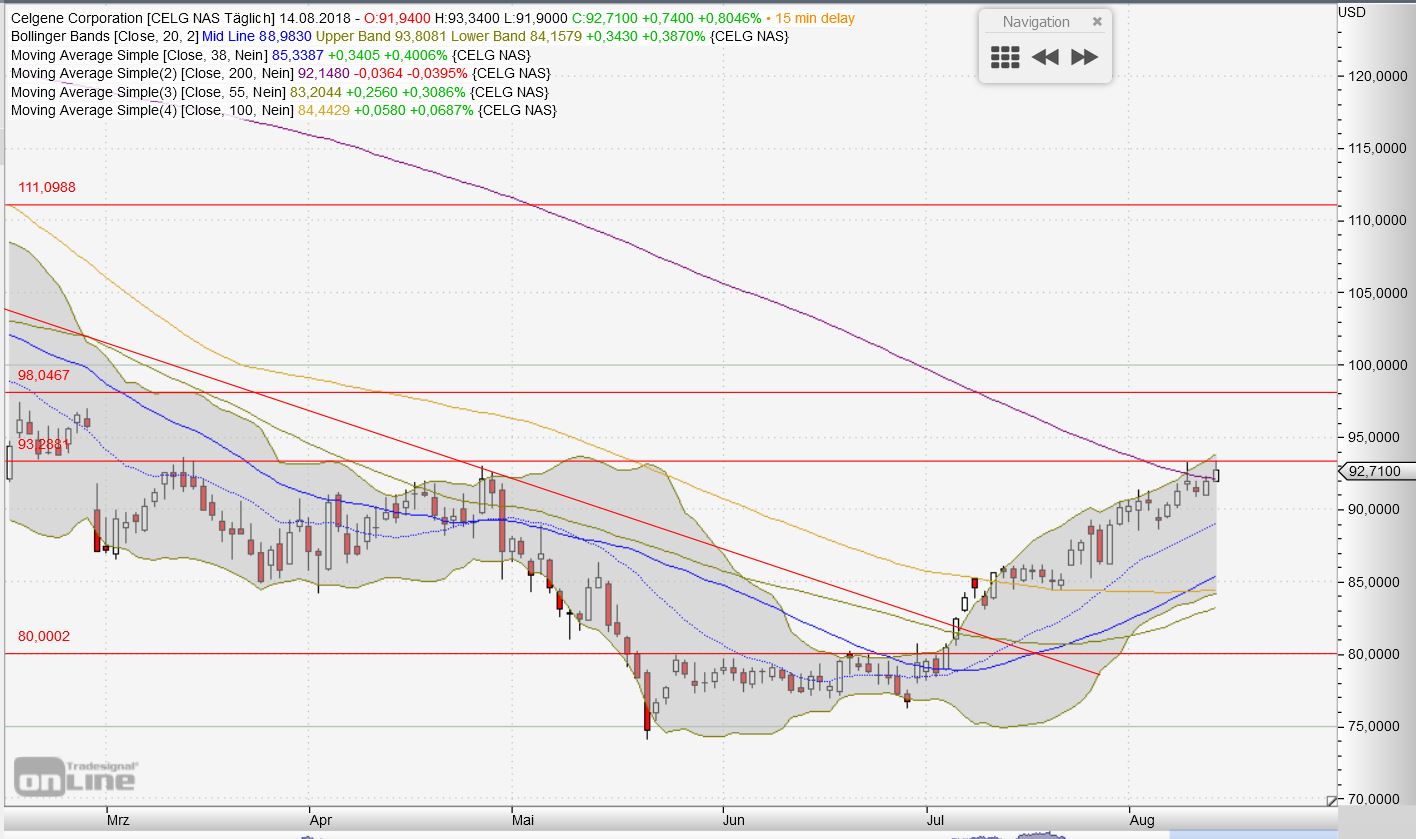The height and width of the screenshot is (839, 1416).
Task: Click the red 80,0002 level label
Action: (x=44, y=636)
